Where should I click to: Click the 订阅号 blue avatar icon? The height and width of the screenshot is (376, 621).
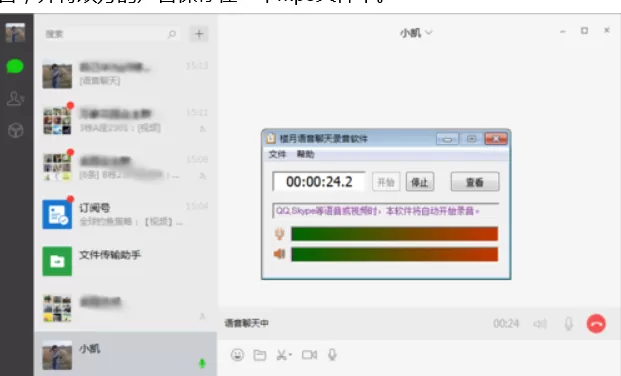click(x=57, y=214)
